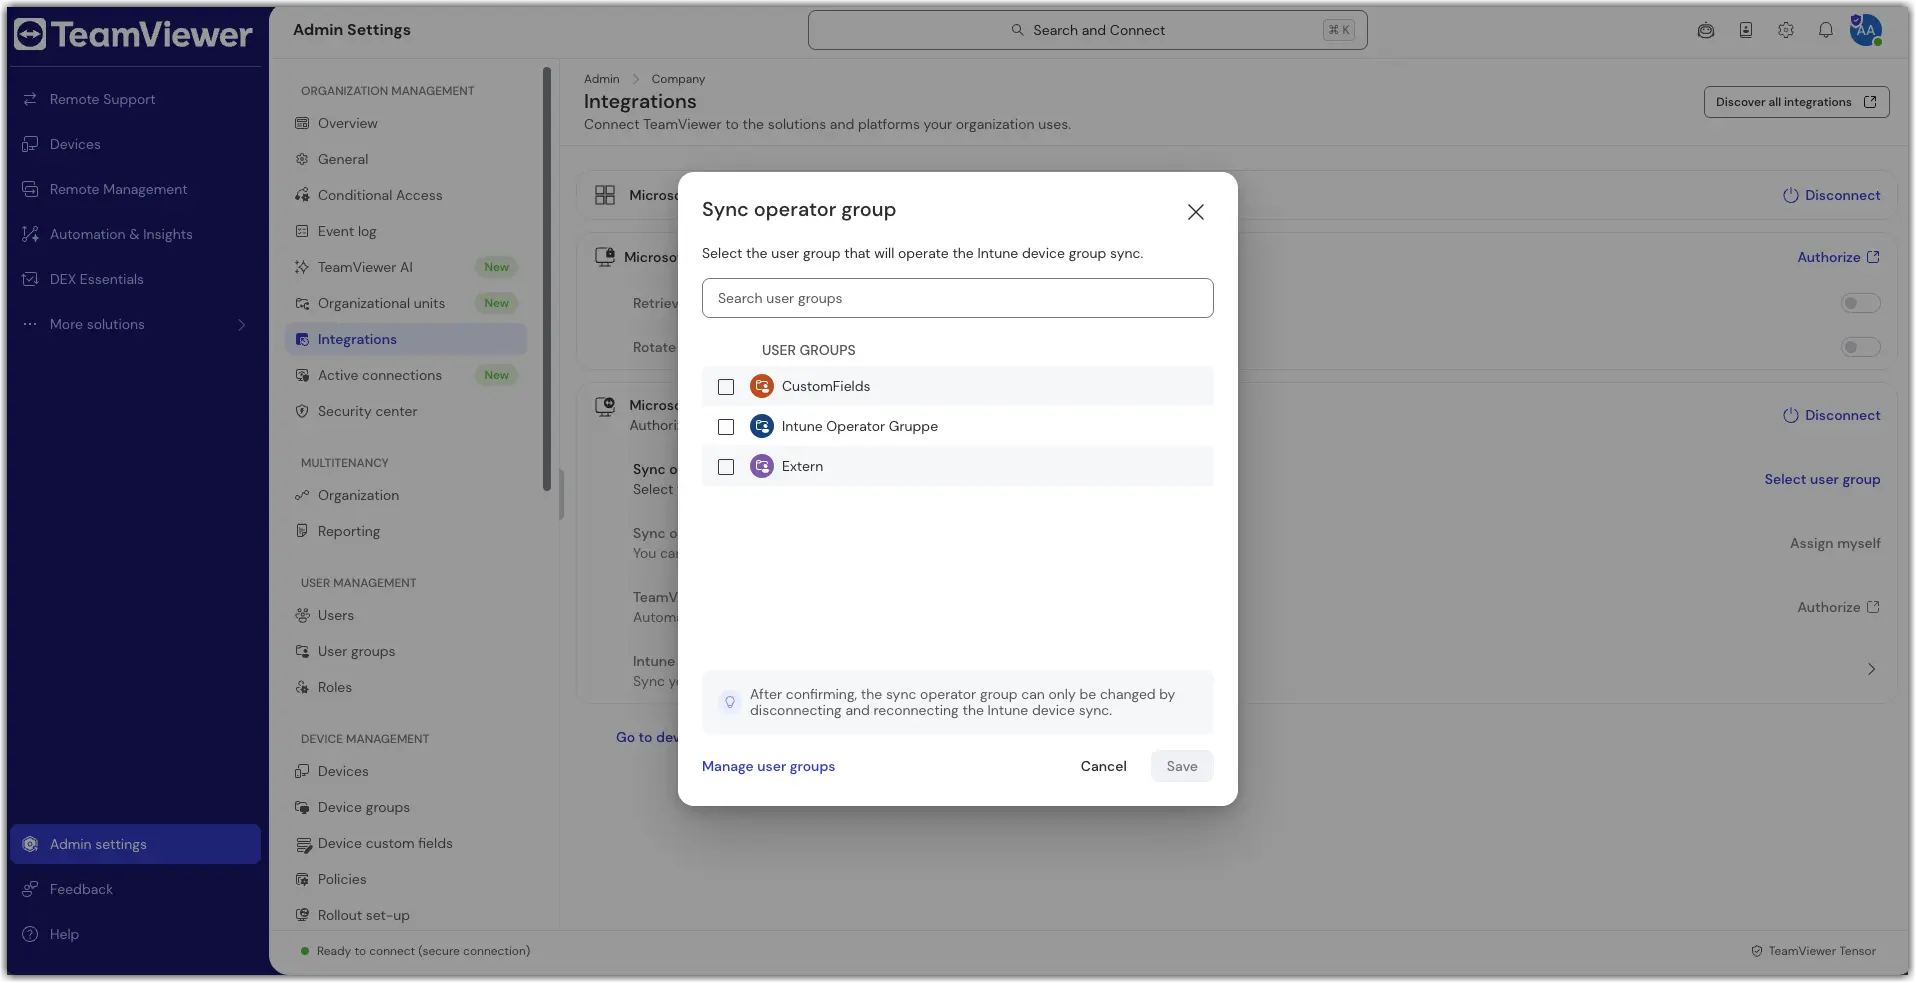Click upper Authorize link
Screen dimensions: 1916x983
1838,257
